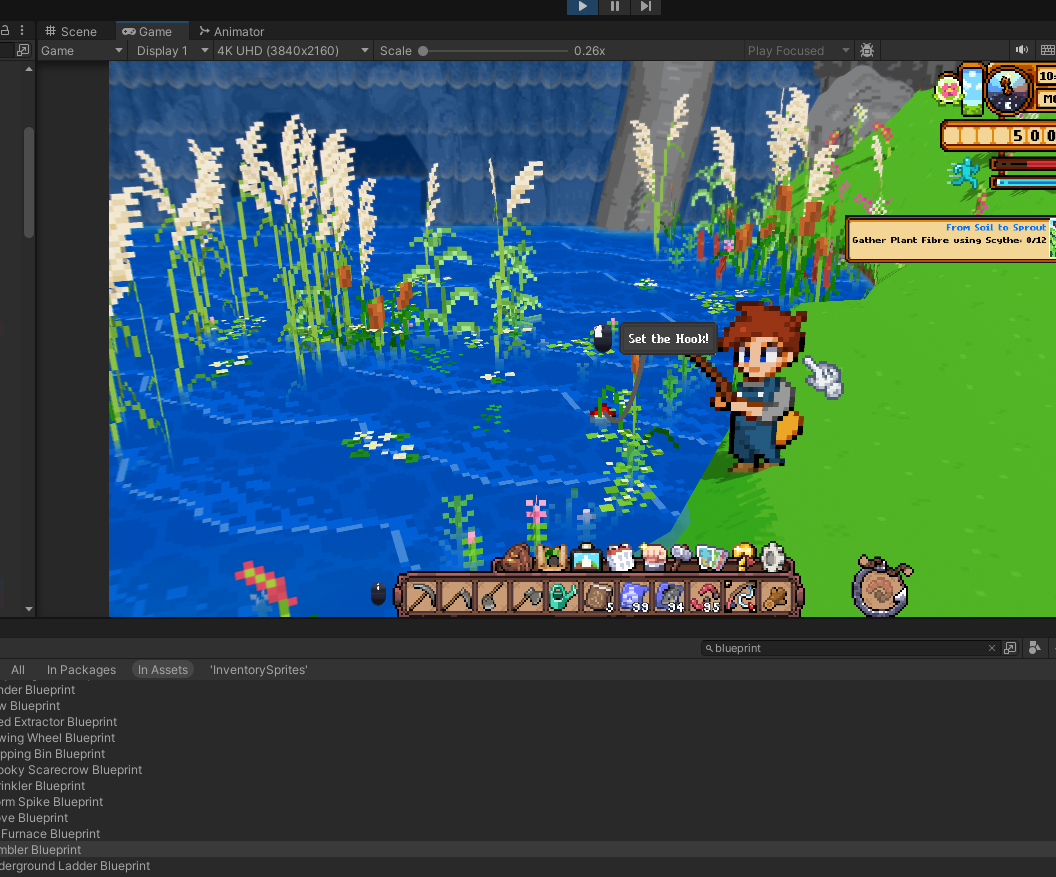The image size is (1056, 877).
Task: Open the 4K UHD resolution dropdown
Action: [291, 50]
